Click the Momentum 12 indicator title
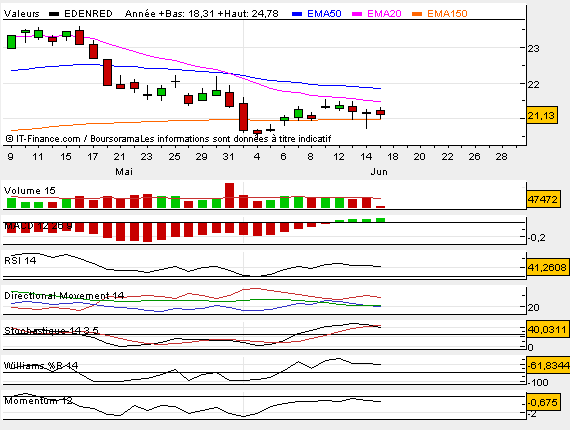This screenshot has width=570, height=430. (x=38, y=401)
